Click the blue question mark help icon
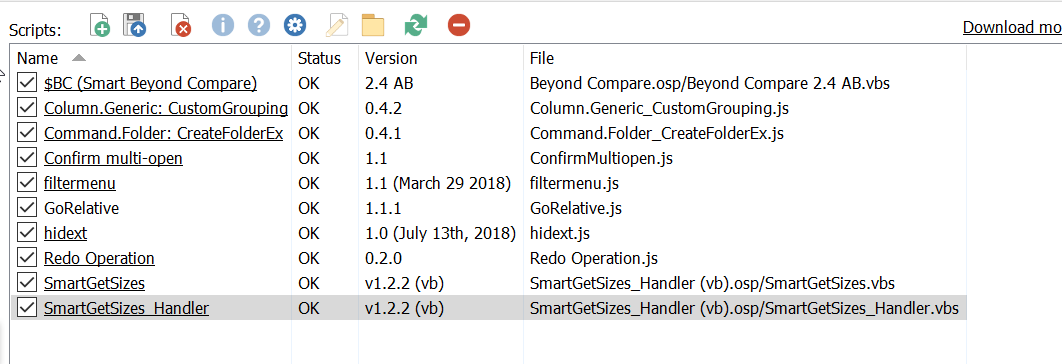Image resolution: width=1062 pixels, height=364 pixels. (259, 25)
